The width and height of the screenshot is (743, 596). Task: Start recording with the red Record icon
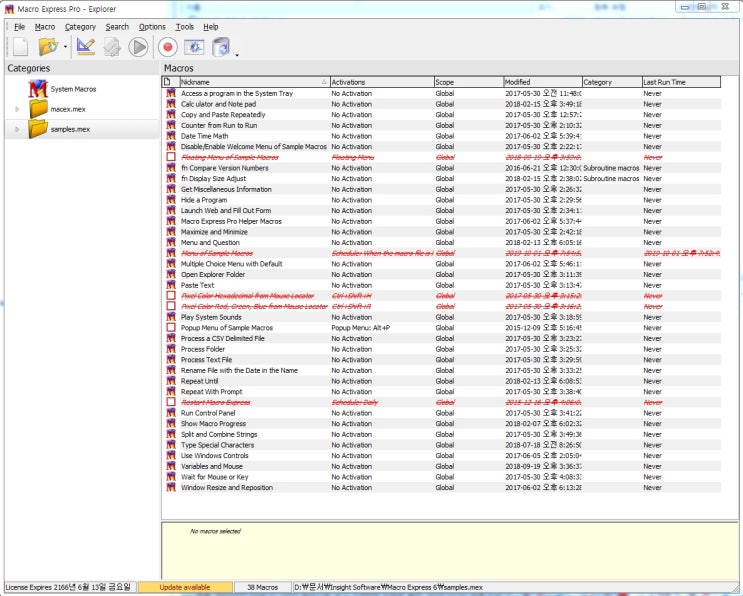point(167,47)
